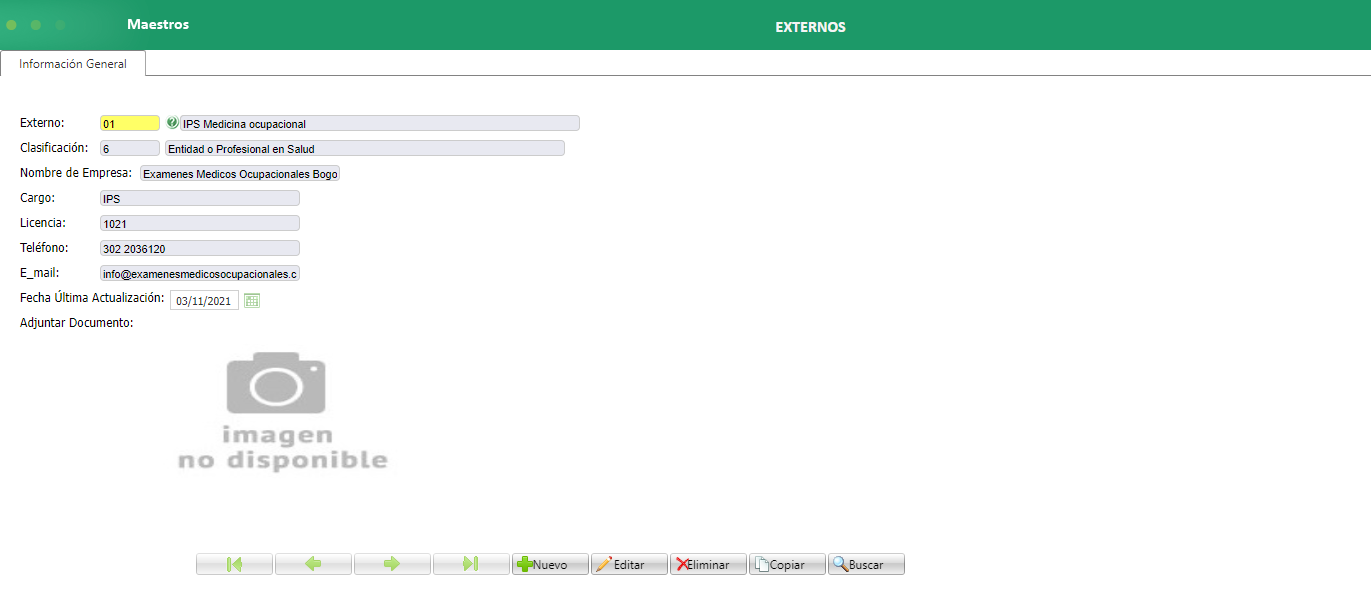The height and width of the screenshot is (593, 1371).
Task: Click the IPS Medicina ocupacional name field
Action: click(380, 123)
